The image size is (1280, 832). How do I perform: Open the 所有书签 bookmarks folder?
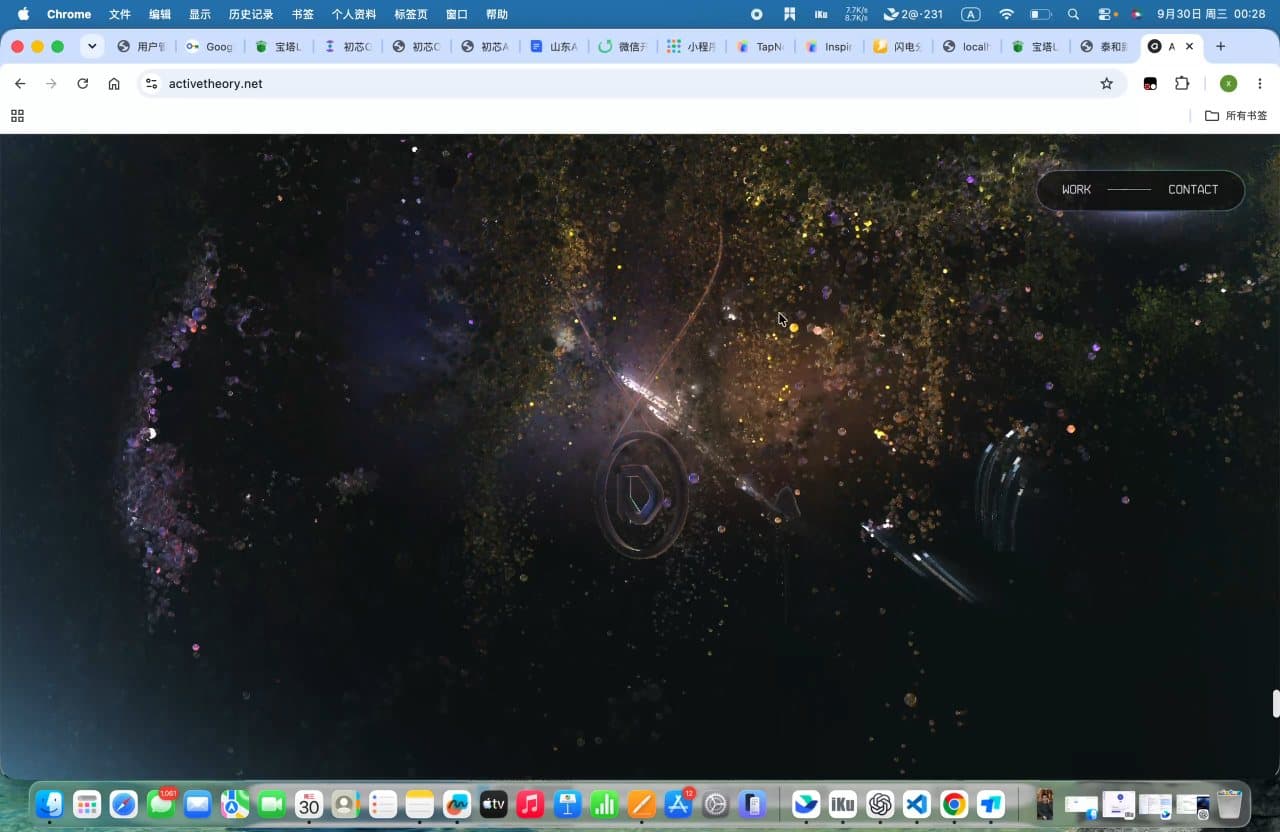pos(1236,116)
